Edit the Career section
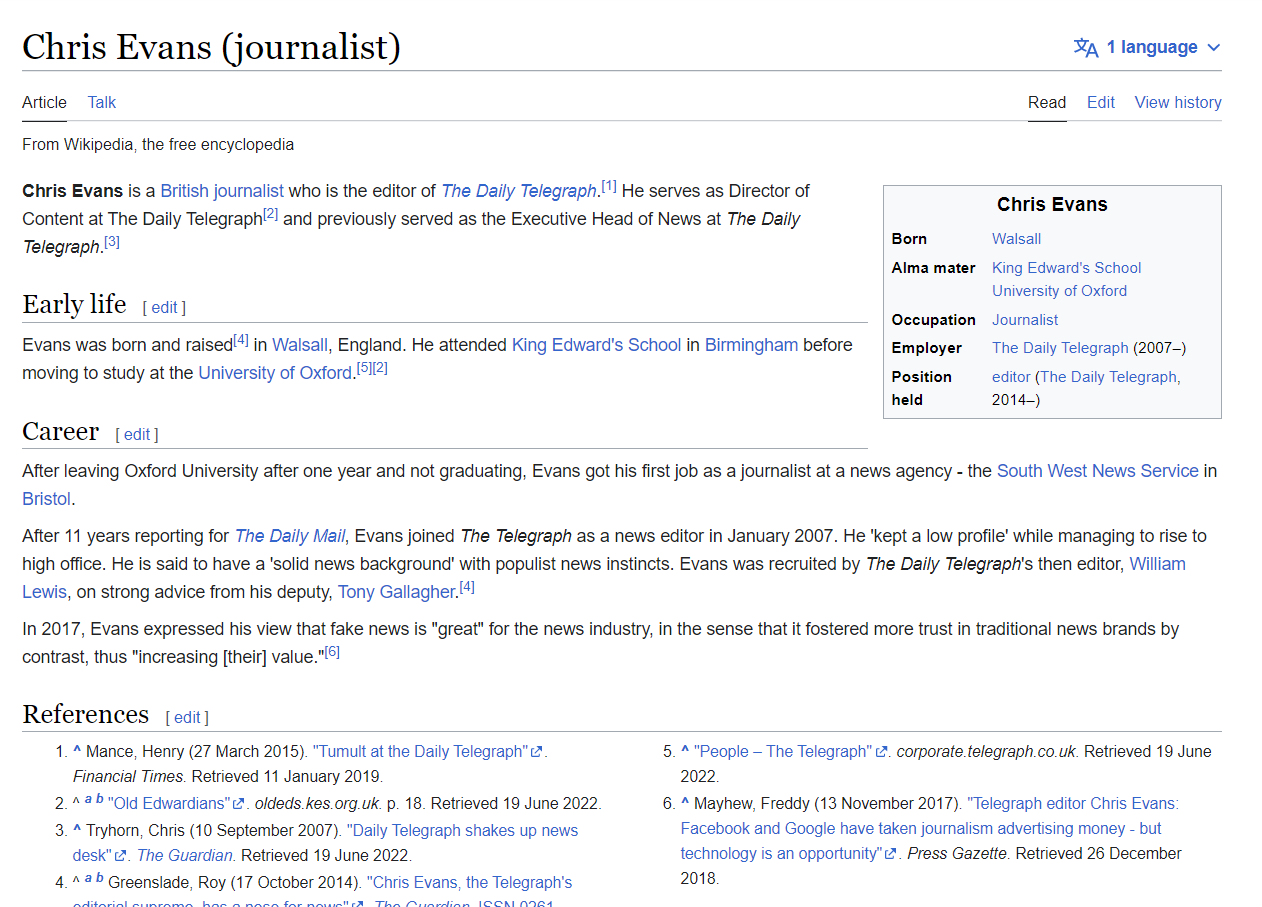Screen dimensions: 1262x907 pyautogui.click(x=137, y=435)
